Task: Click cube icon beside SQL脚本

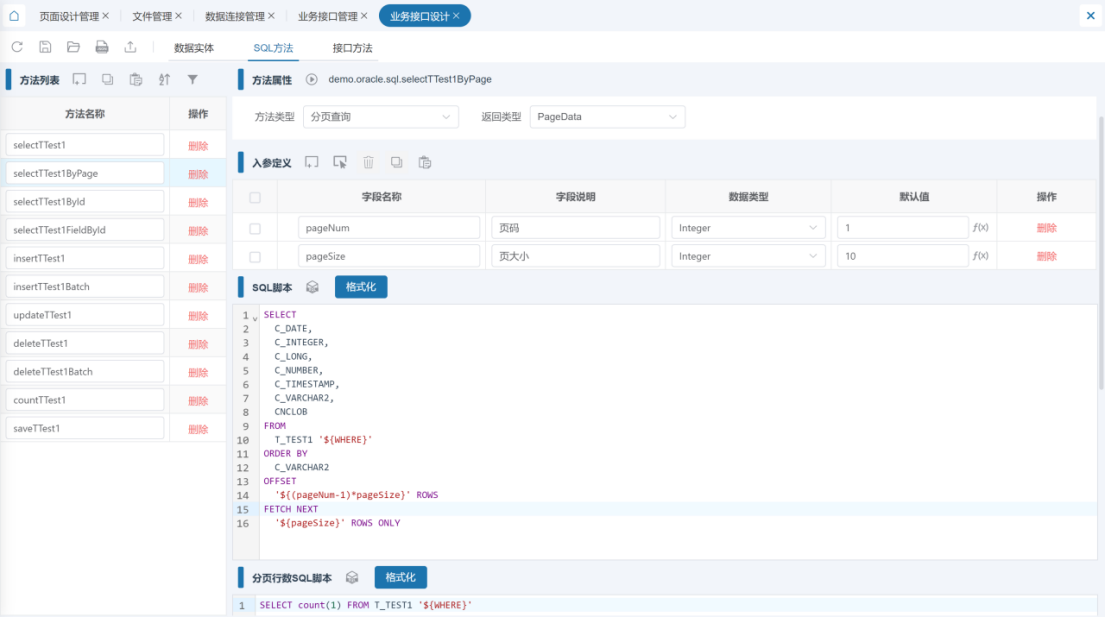Action: pos(312,287)
